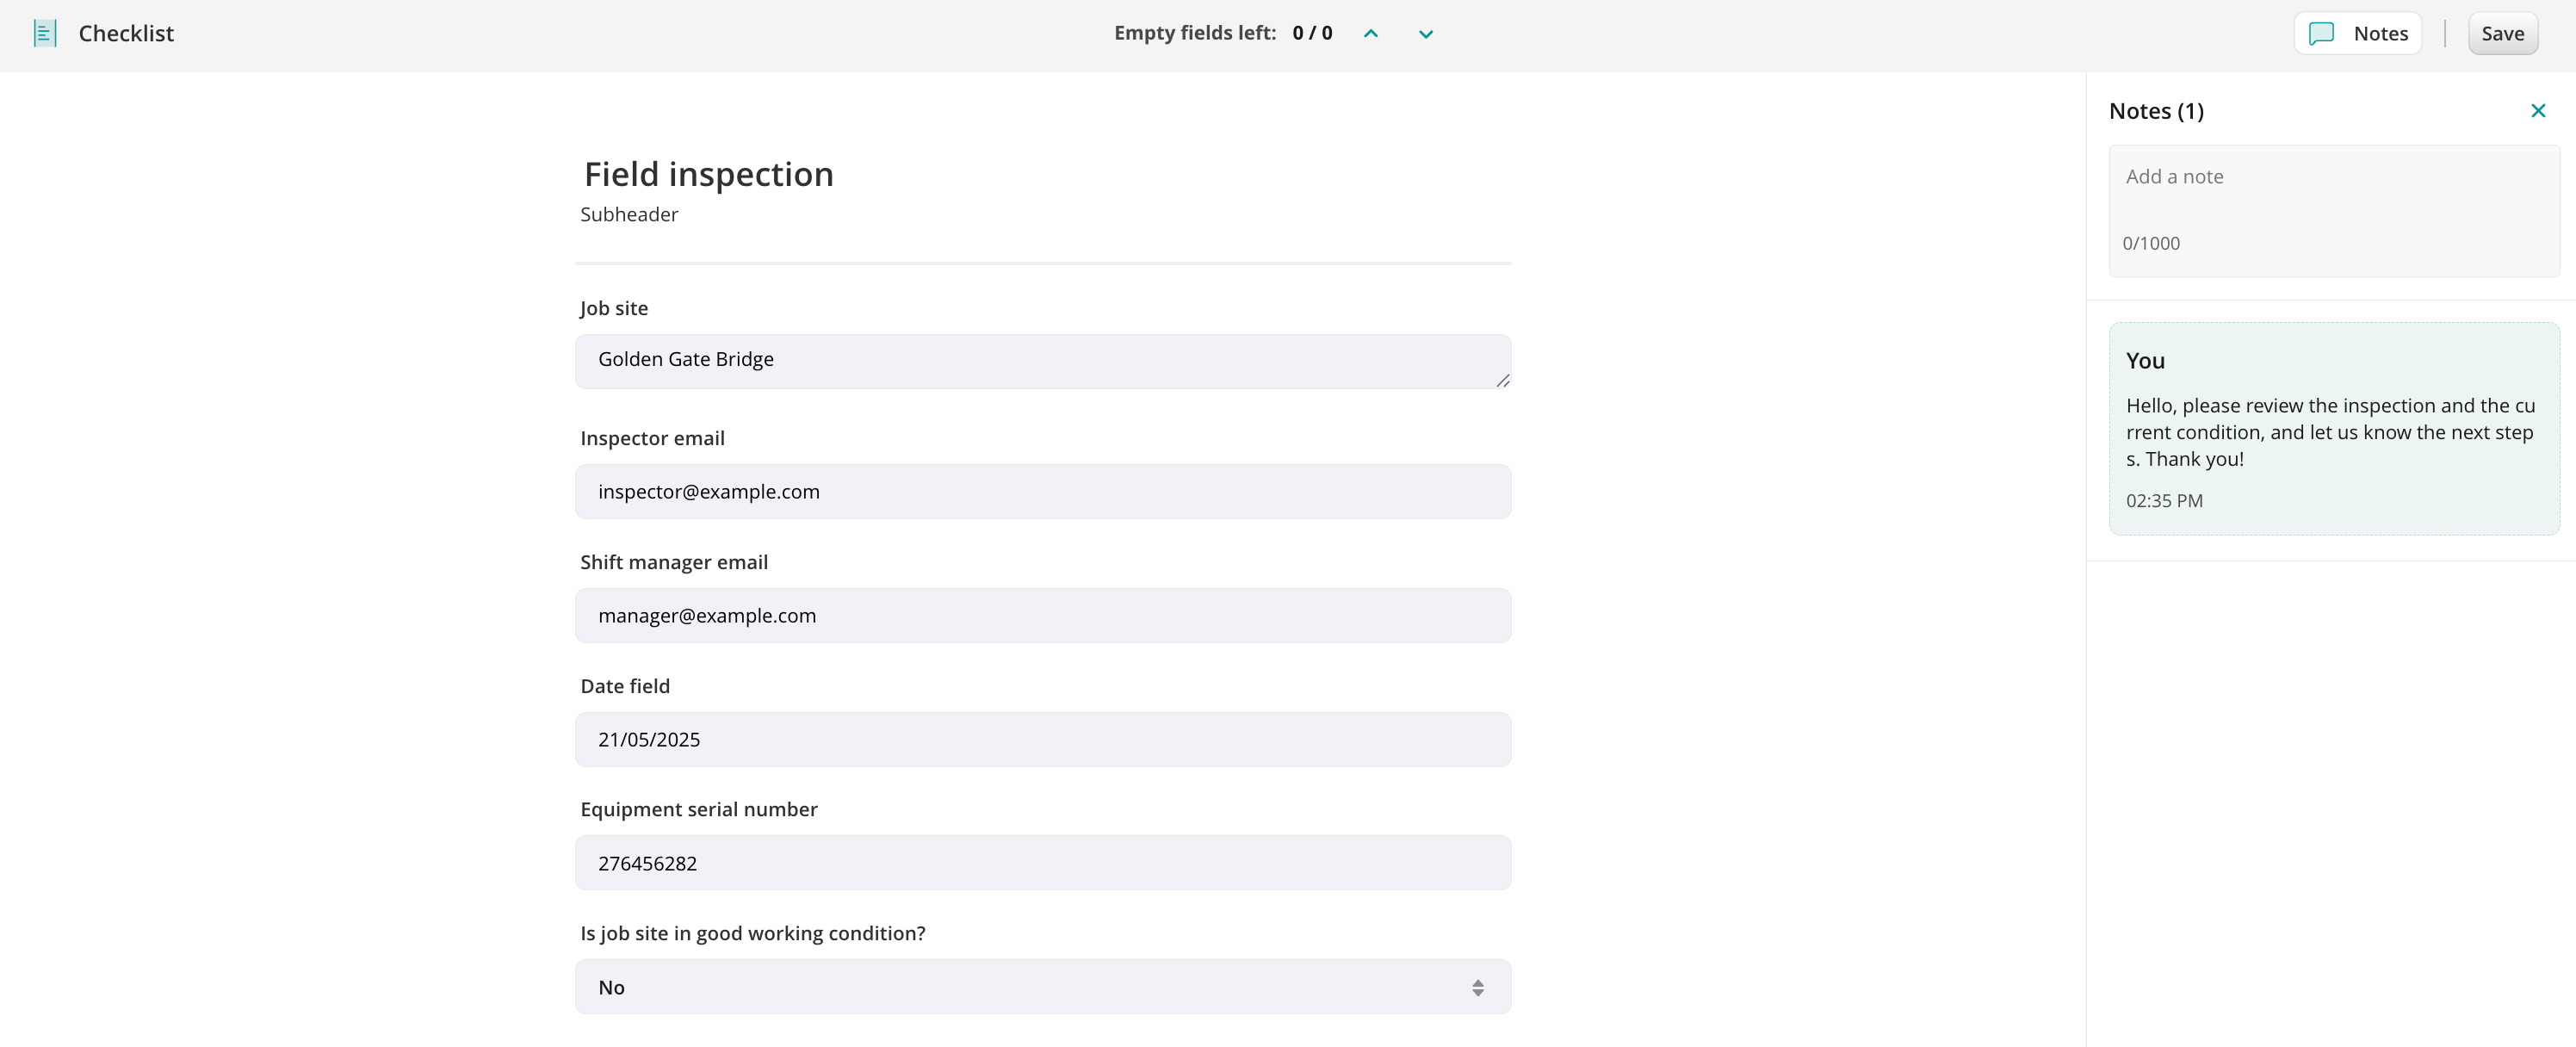Click the Field inspection heading
Viewport: 2576px width, 1047px height.
pyautogui.click(x=708, y=175)
